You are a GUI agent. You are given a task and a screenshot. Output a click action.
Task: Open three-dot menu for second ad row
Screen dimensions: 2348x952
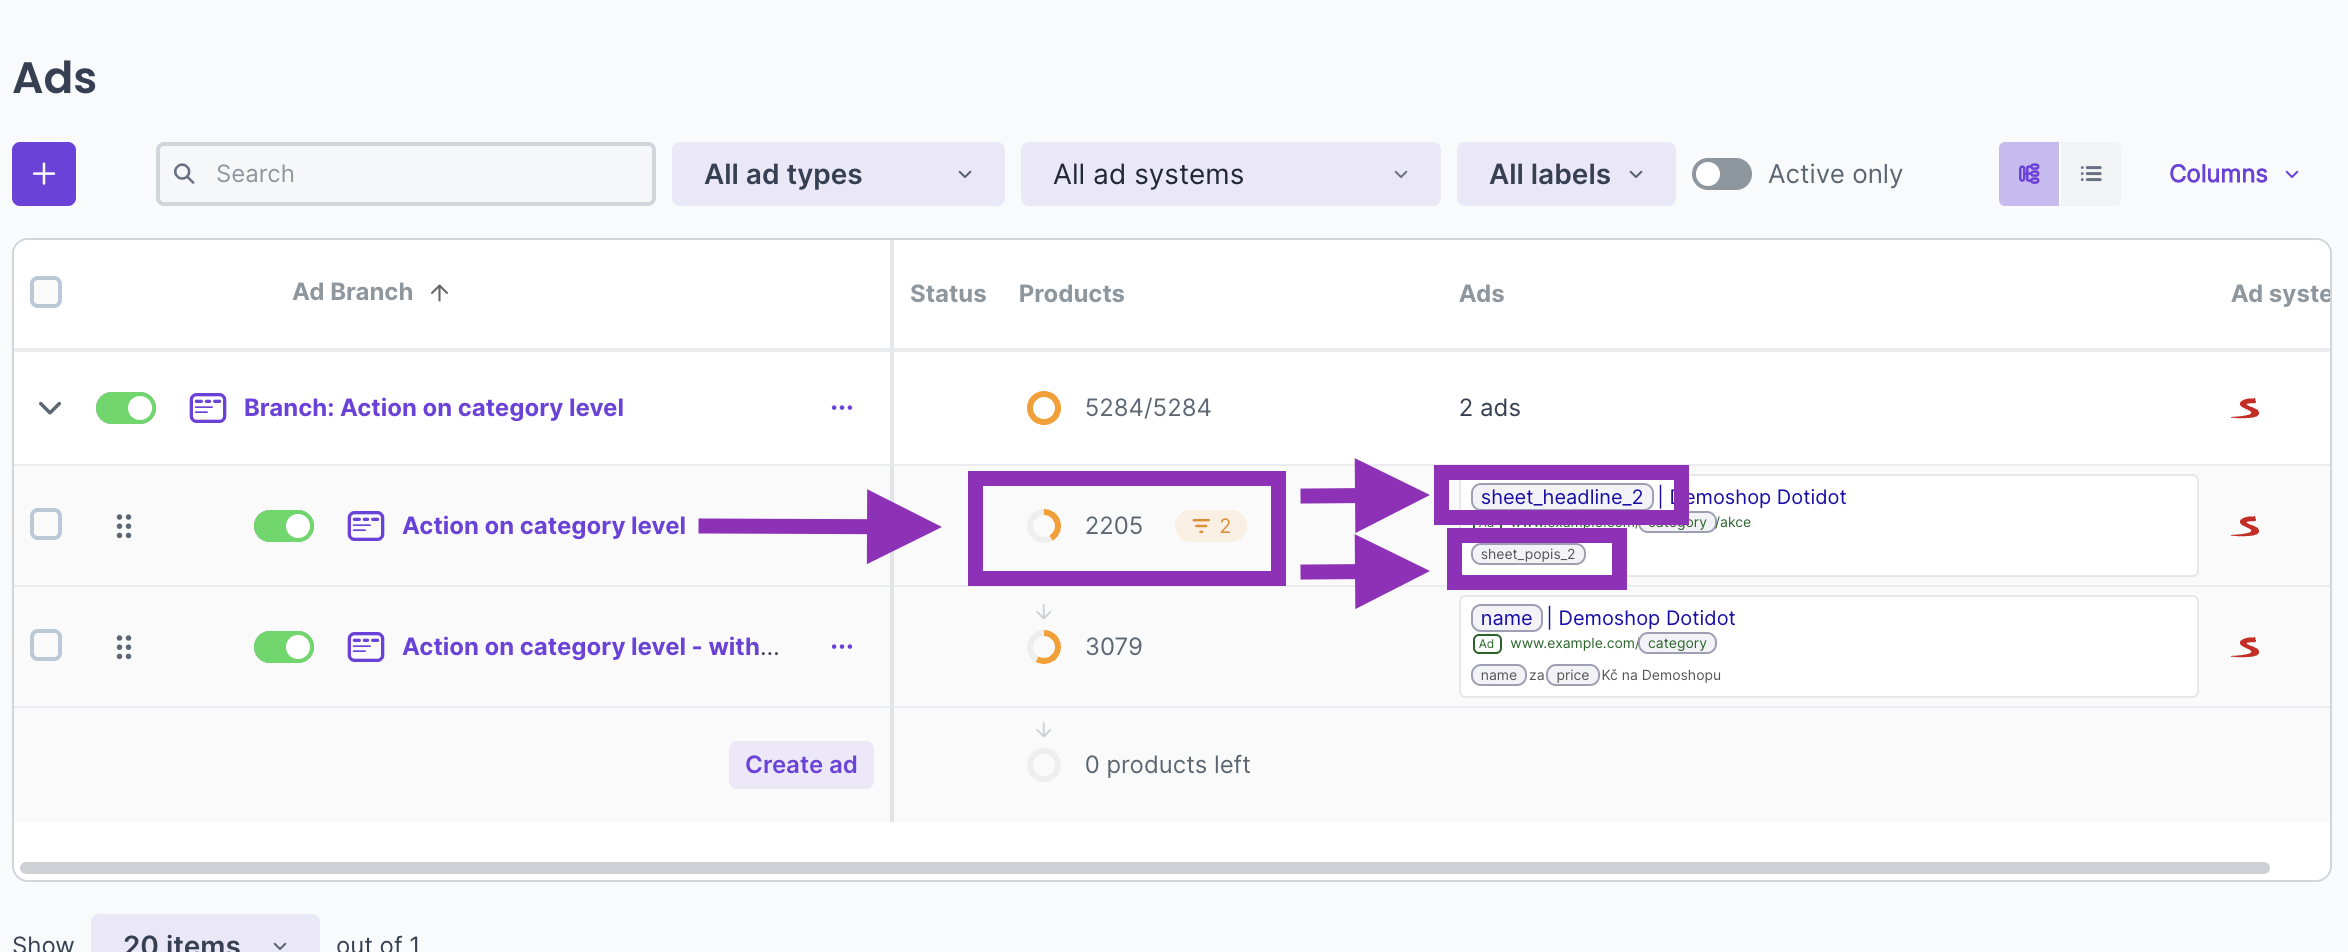coord(841,647)
